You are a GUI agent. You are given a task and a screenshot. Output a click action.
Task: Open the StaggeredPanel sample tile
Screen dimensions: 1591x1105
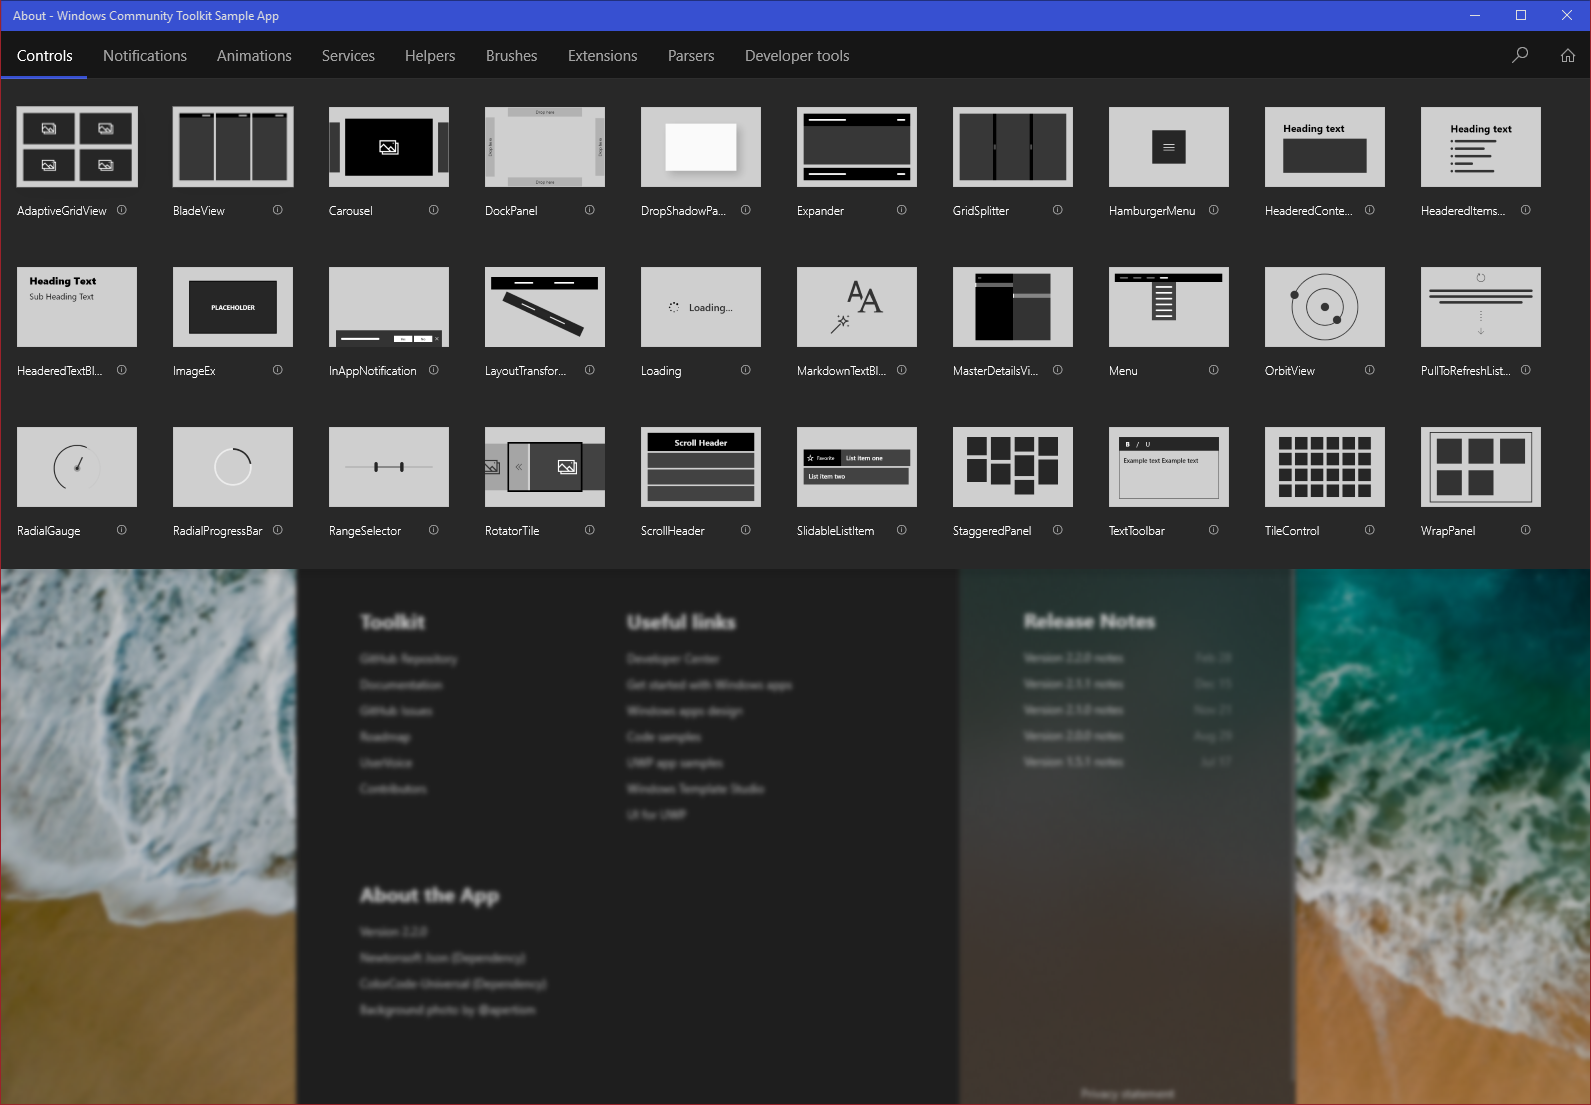1013,467
